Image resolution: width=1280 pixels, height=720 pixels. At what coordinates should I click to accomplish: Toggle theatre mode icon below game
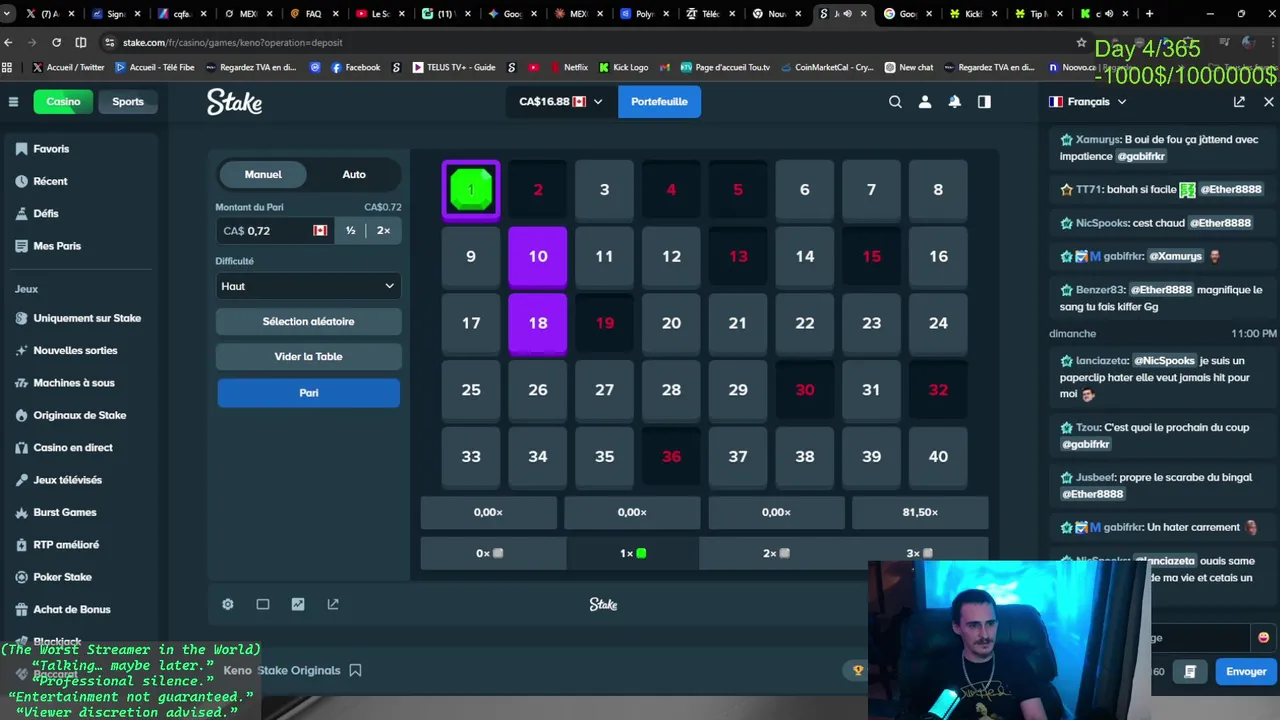pyautogui.click(x=263, y=604)
